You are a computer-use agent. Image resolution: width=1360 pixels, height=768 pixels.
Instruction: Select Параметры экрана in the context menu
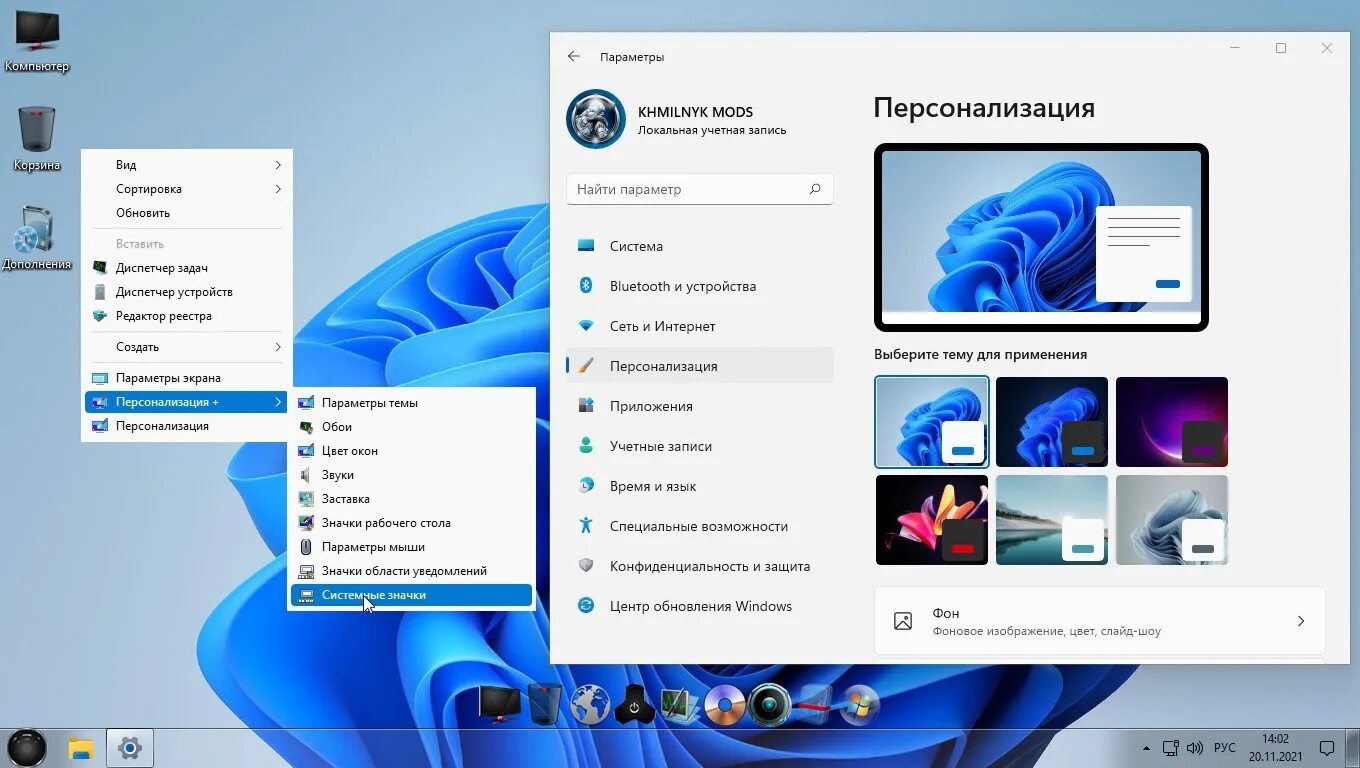click(187, 378)
